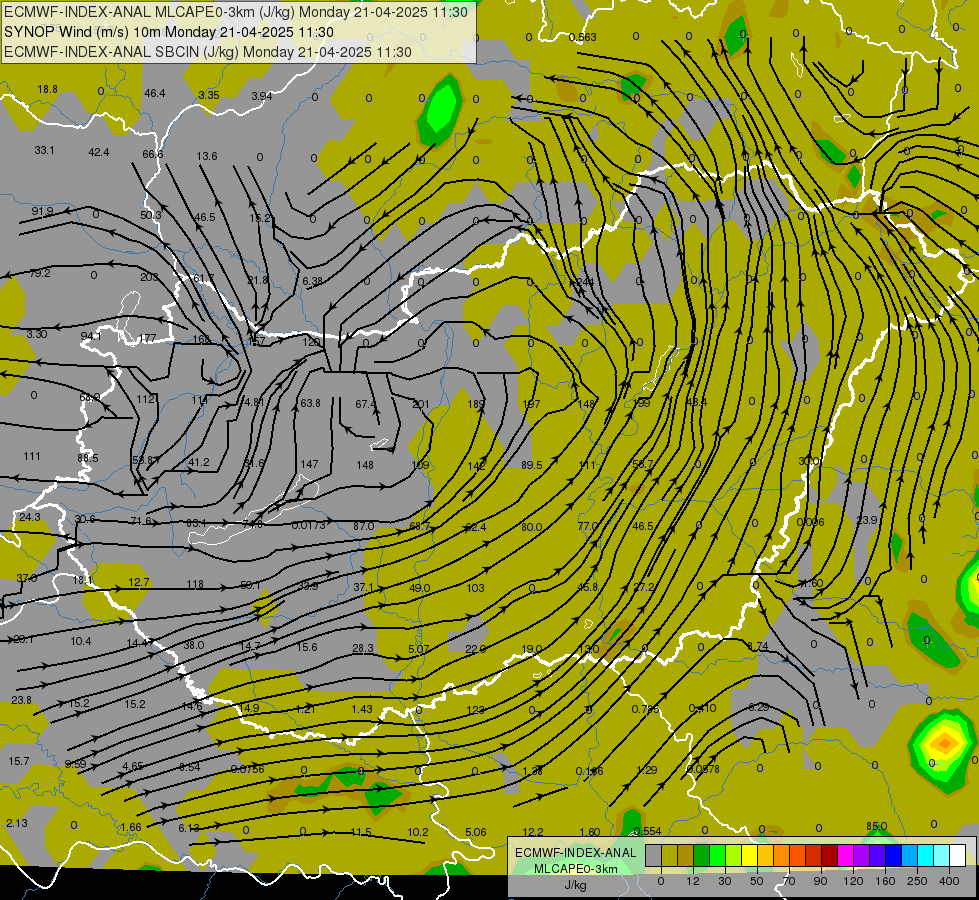Click the map value 79.2

pos(40,274)
